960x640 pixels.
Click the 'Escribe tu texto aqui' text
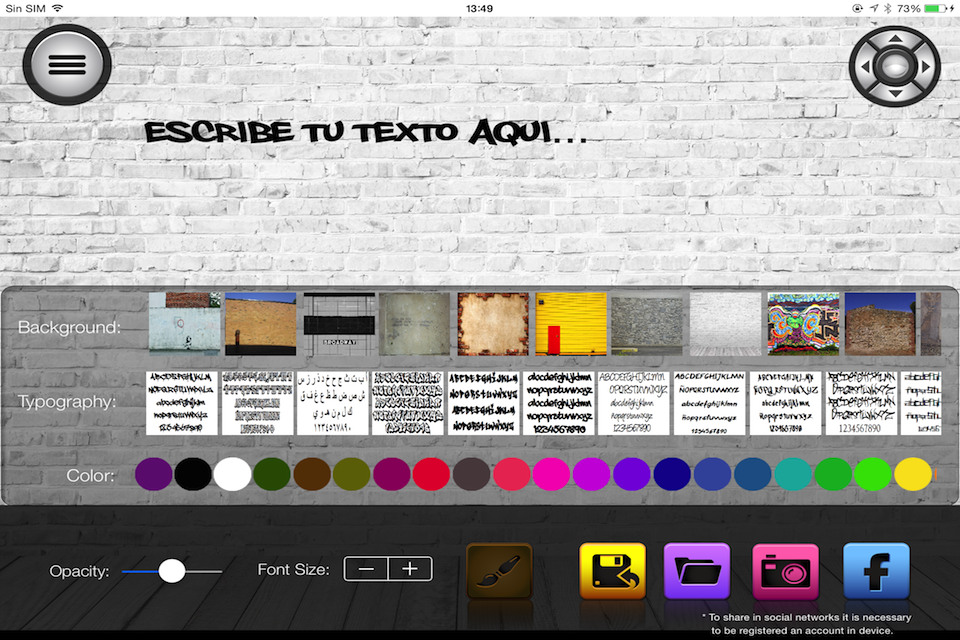click(x=365, y=132)
